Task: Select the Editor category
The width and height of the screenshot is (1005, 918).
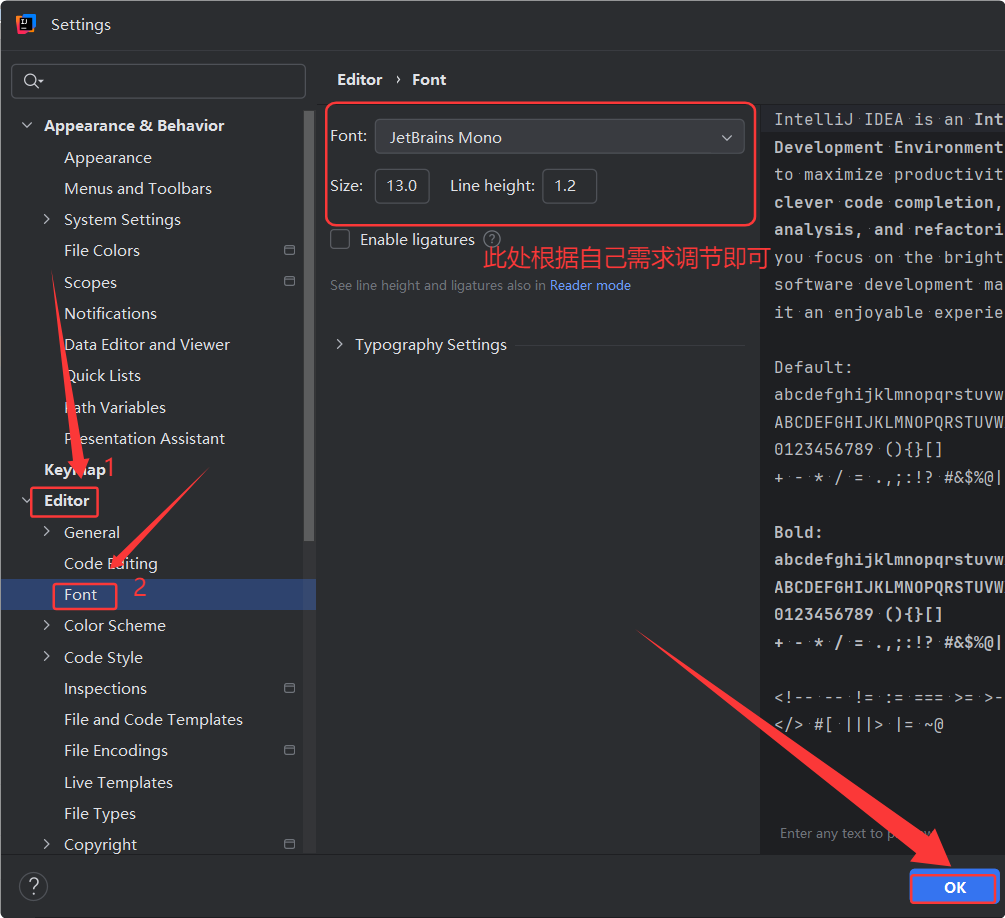Action: [x=67, y=501]
